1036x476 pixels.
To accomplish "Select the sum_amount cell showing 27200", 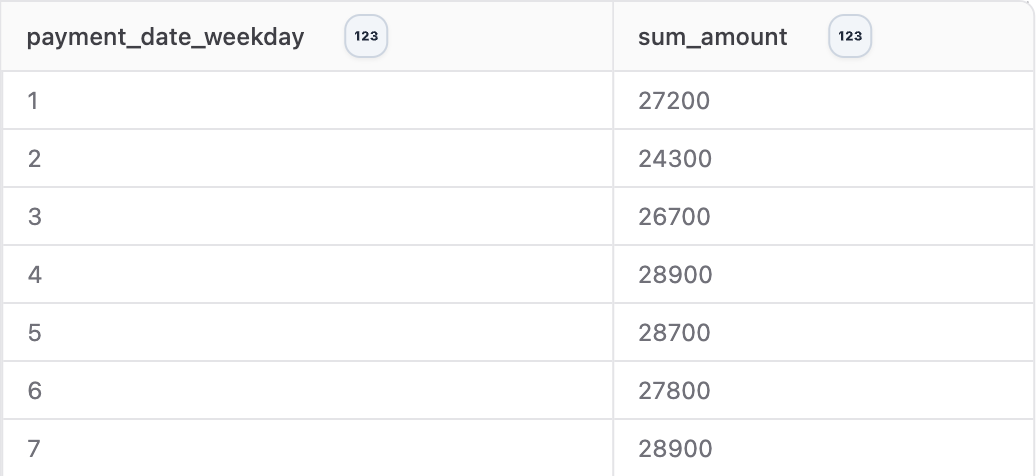I will (x=823, y=100).
